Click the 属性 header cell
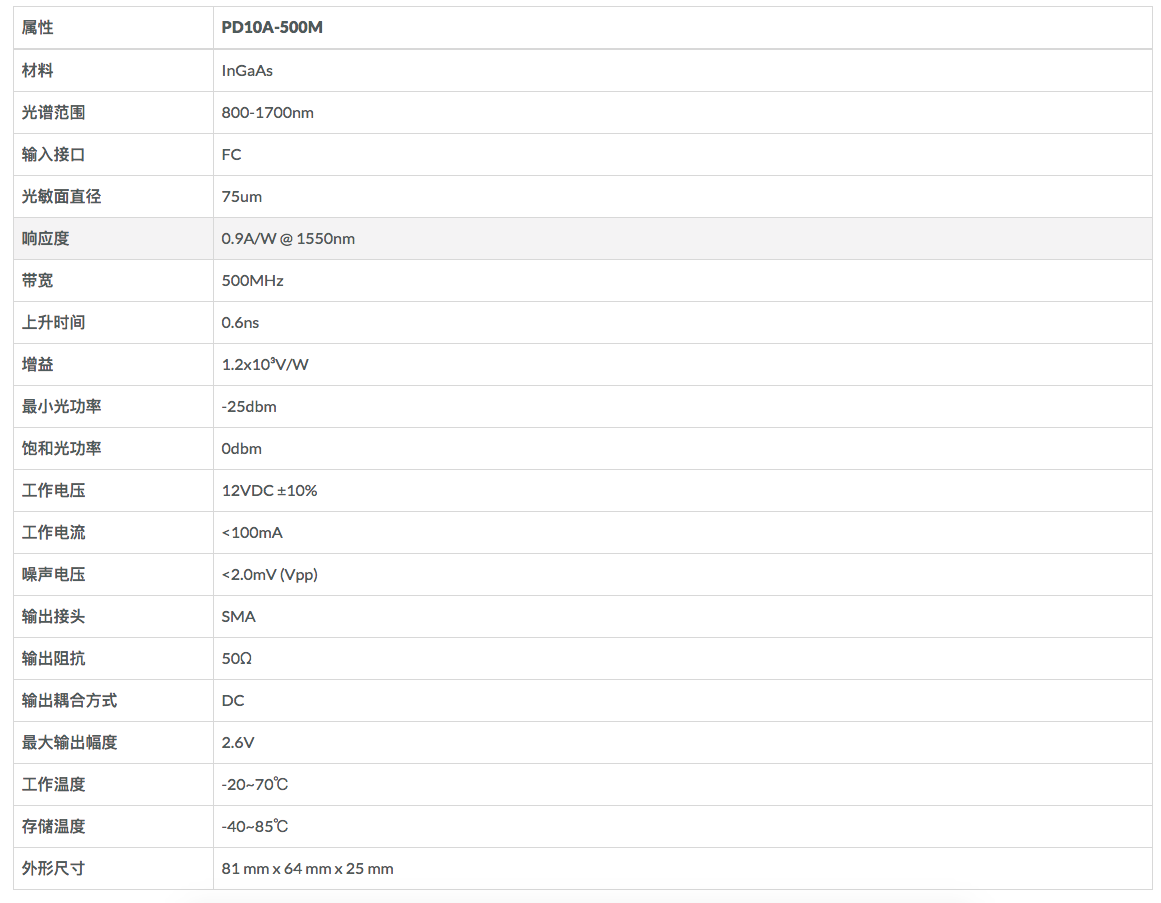Image resolution: width=1161 pixels, height=903 pixels. coord(38,28)
